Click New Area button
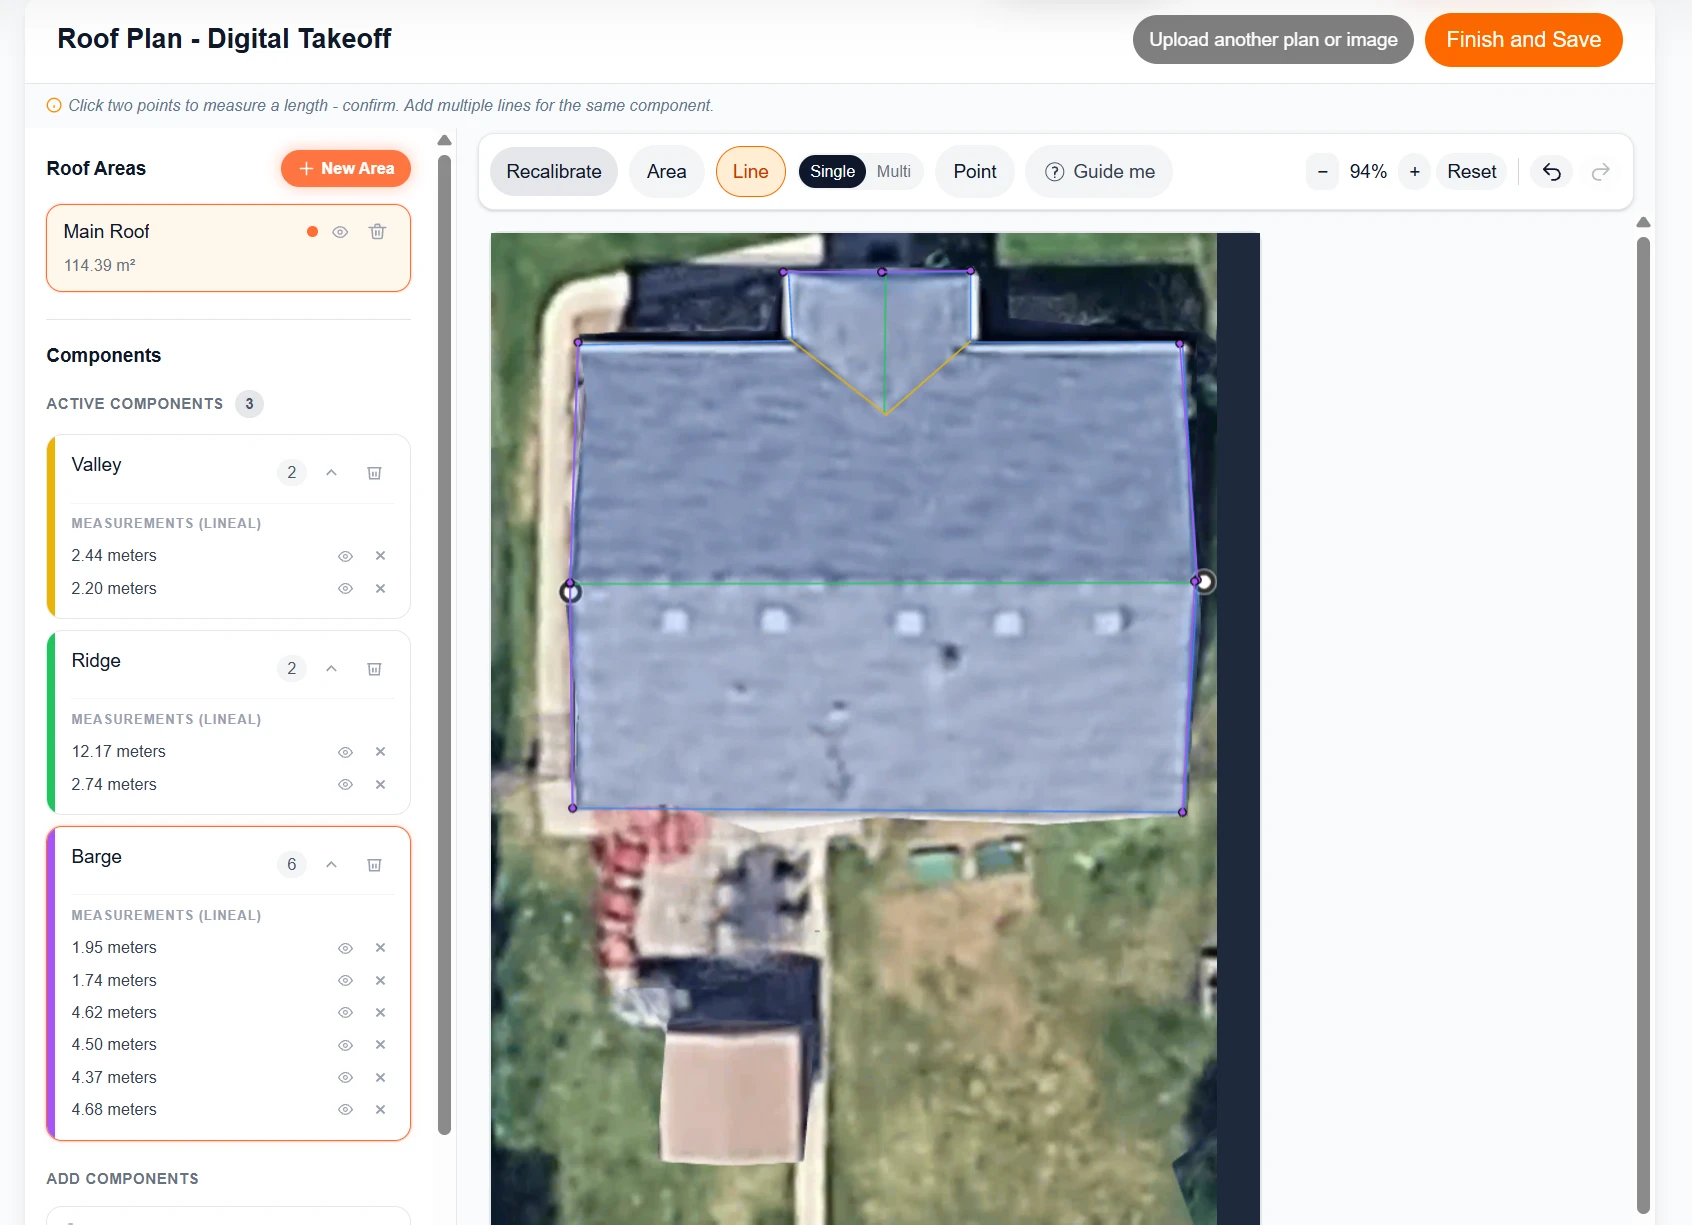The width and height of the screenshot is (1692, 1225). 346,169
